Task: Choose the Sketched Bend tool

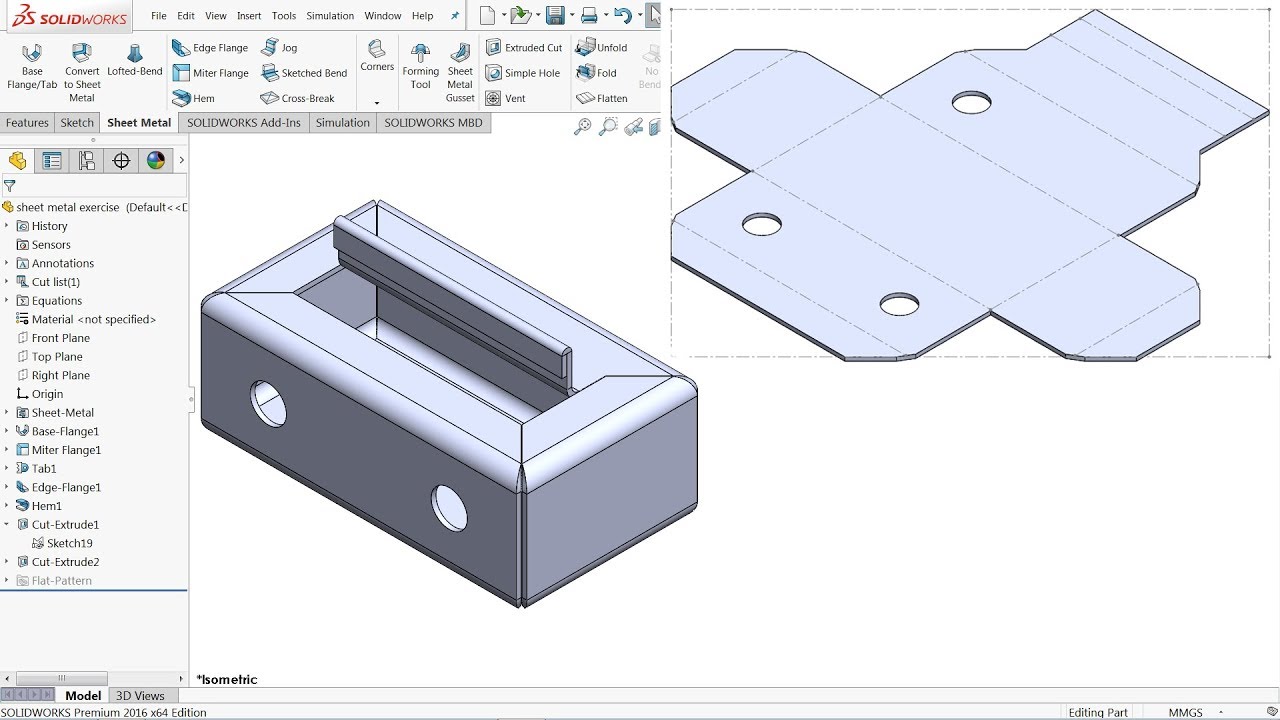Action: click(304, 73)
